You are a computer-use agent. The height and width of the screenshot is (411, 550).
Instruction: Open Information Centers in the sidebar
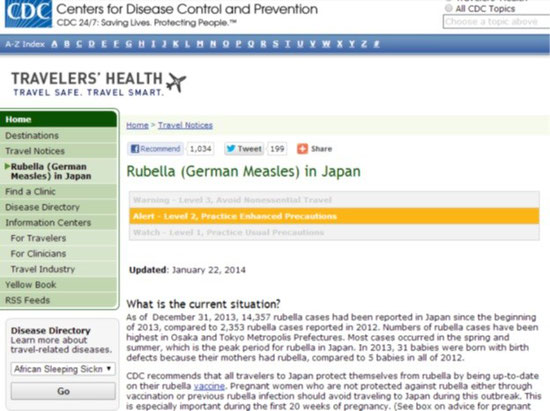(x=58, y=222)
